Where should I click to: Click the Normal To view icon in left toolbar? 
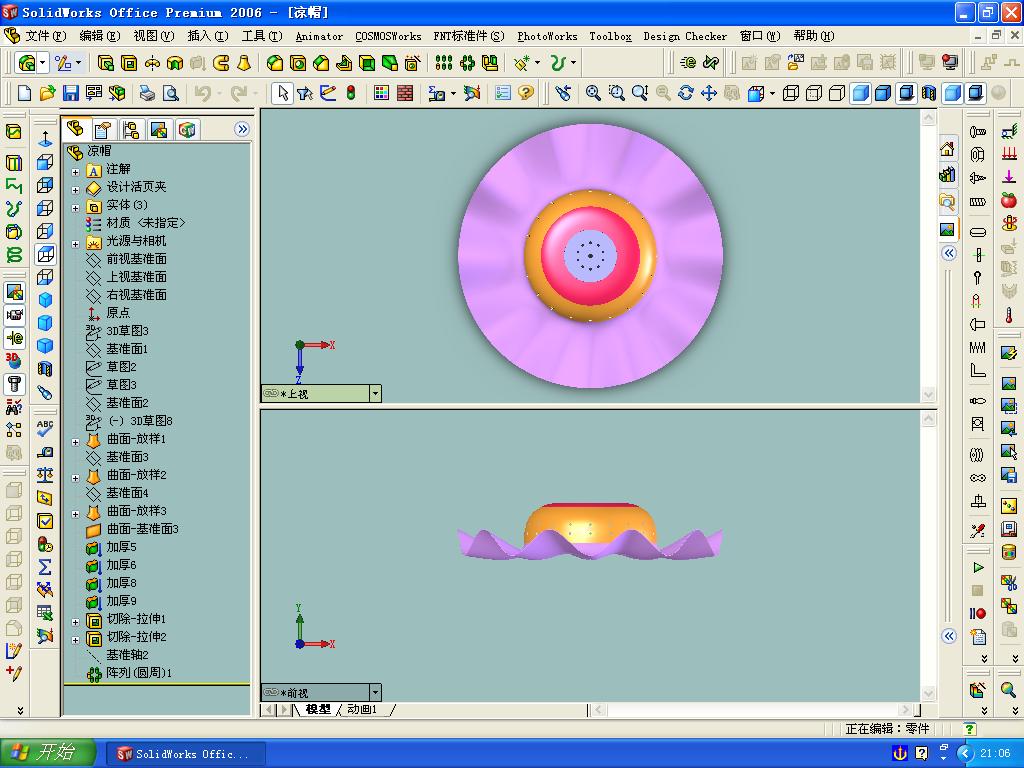click(45, 139)
